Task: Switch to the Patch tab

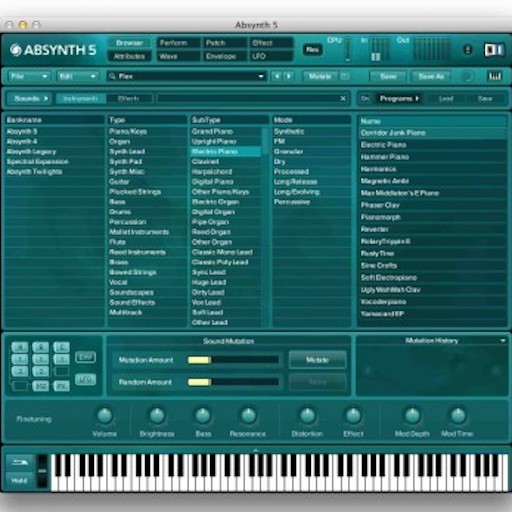Action: [x=225, y=43]
